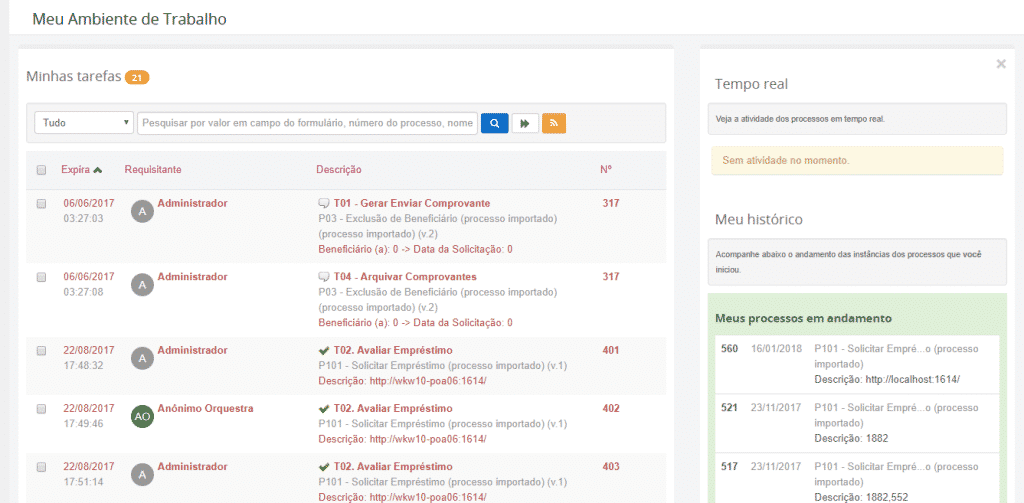
Task: Sort by the Requisitante column header
Action: click(x=153, y=170)
